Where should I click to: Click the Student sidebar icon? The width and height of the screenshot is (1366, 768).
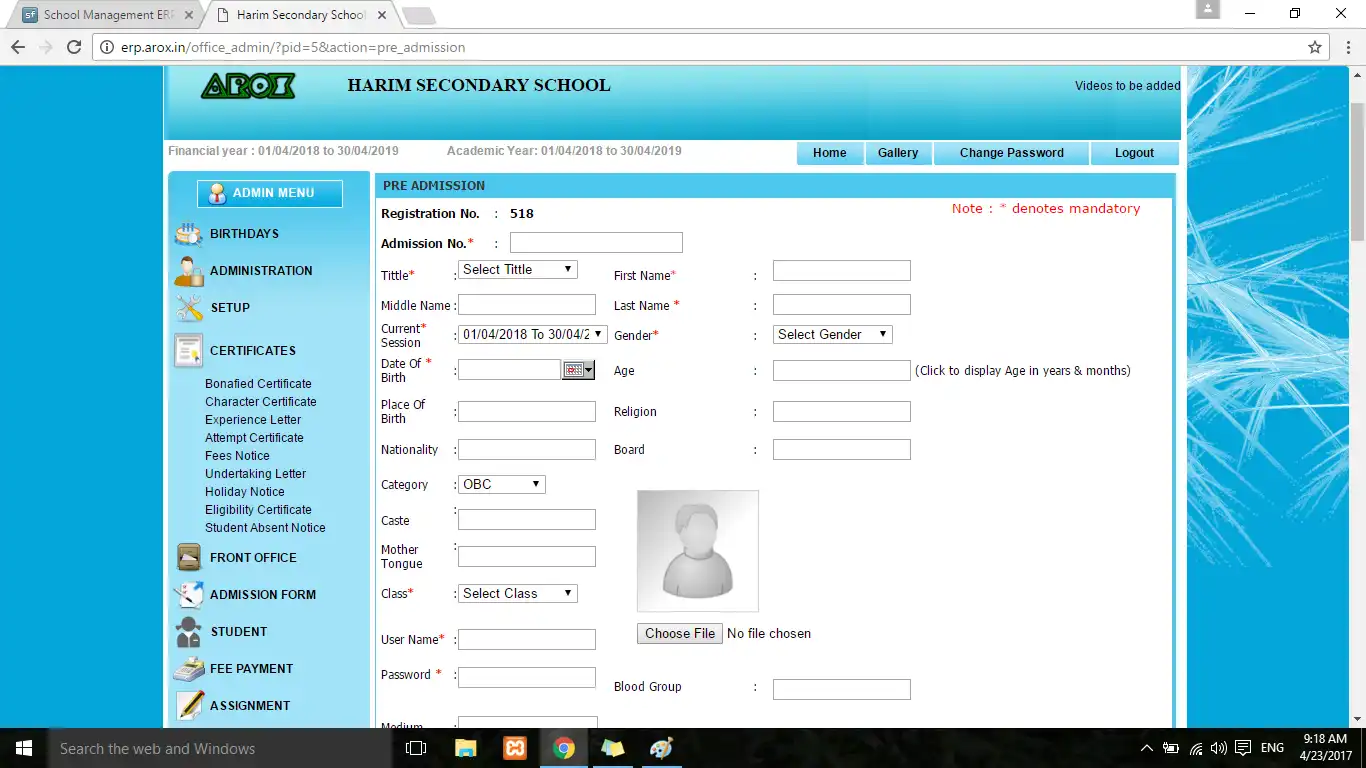(x=189, y=631)
